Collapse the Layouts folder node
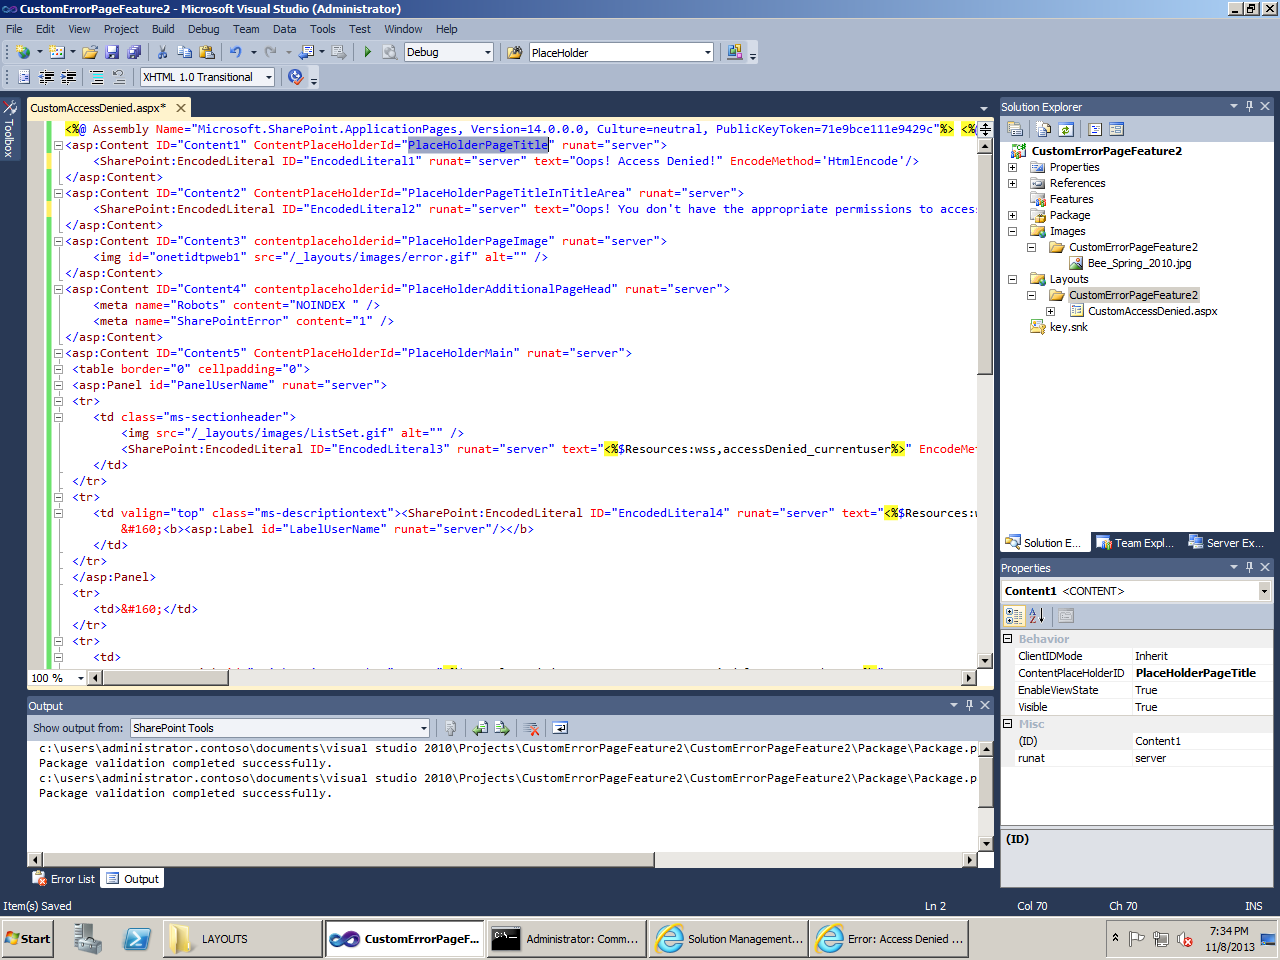1280x960 pixels. pyautogui.click(x=1012, y=279)
